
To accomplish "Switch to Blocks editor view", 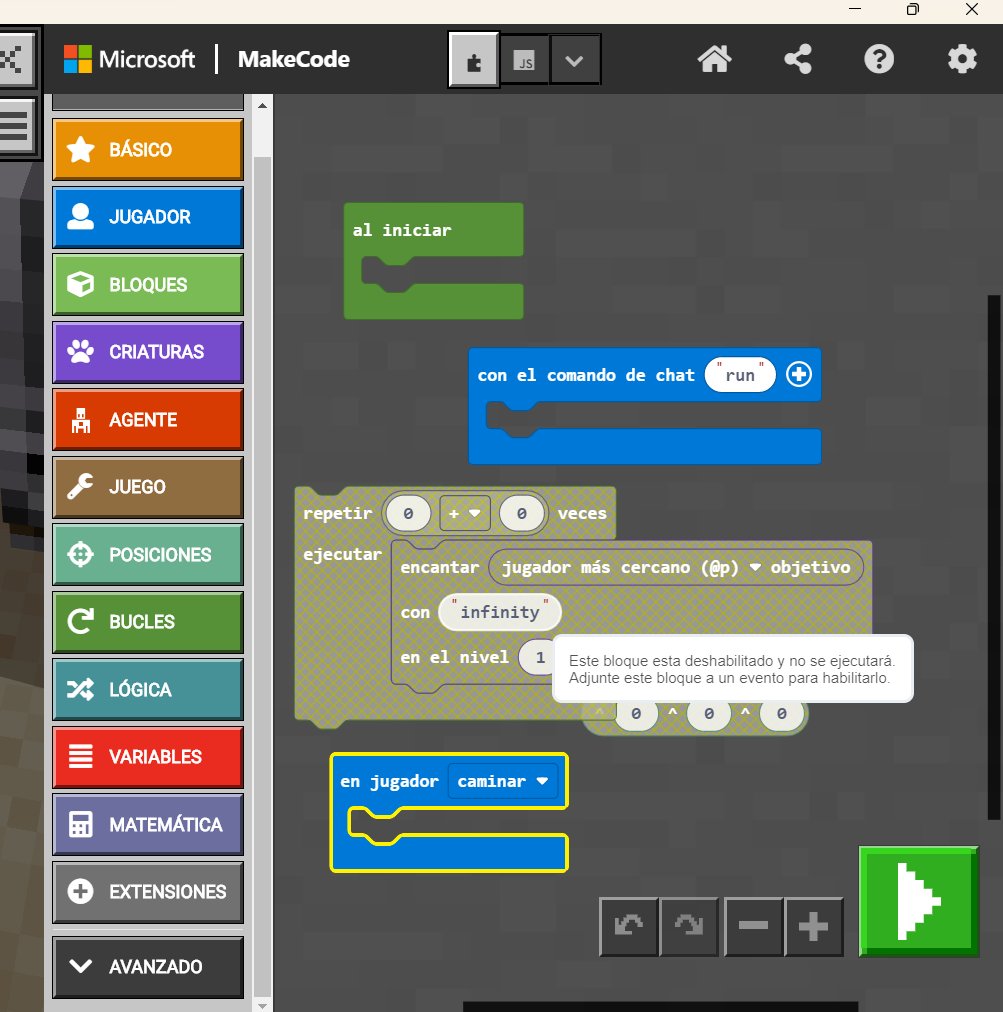I will tap(474, 61).
